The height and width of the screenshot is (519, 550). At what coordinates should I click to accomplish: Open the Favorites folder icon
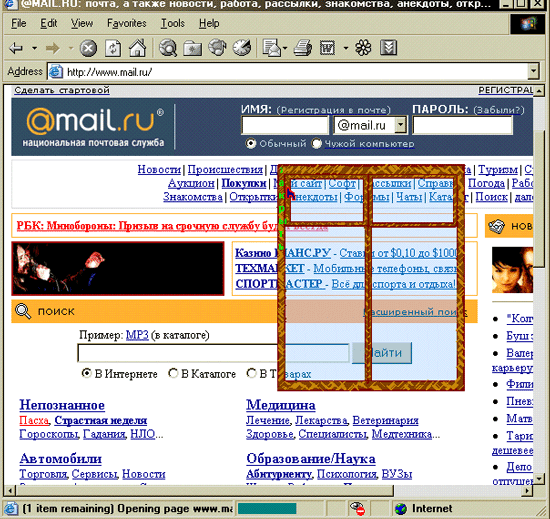tap(193, 48)
